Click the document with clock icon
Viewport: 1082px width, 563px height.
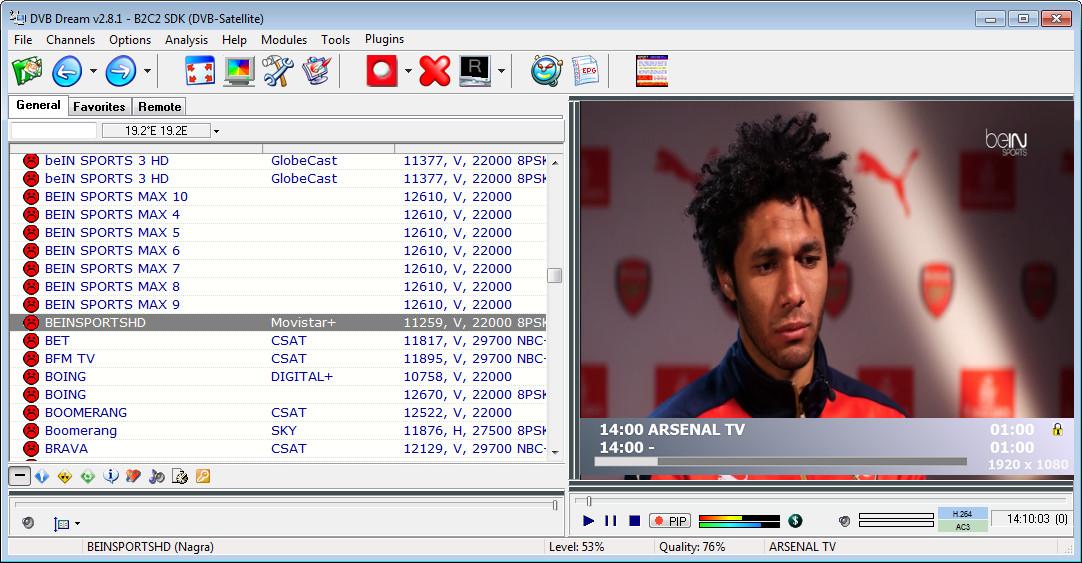click(179, 476)
